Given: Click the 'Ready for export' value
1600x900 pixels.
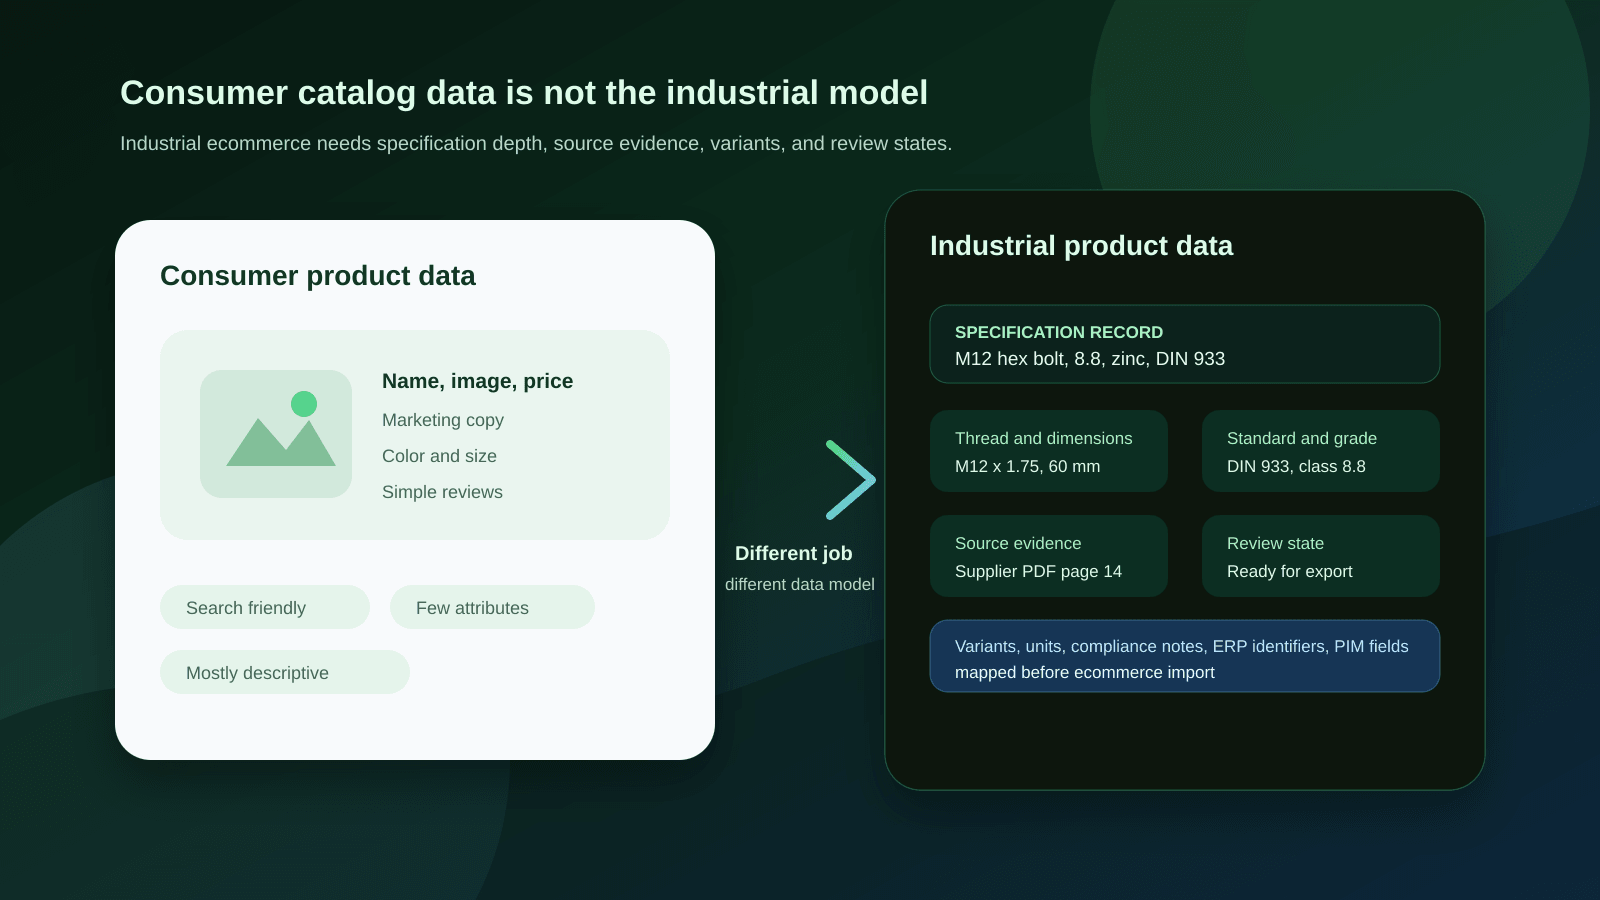Looking at the screenshot, I should tap(1289, 571).
